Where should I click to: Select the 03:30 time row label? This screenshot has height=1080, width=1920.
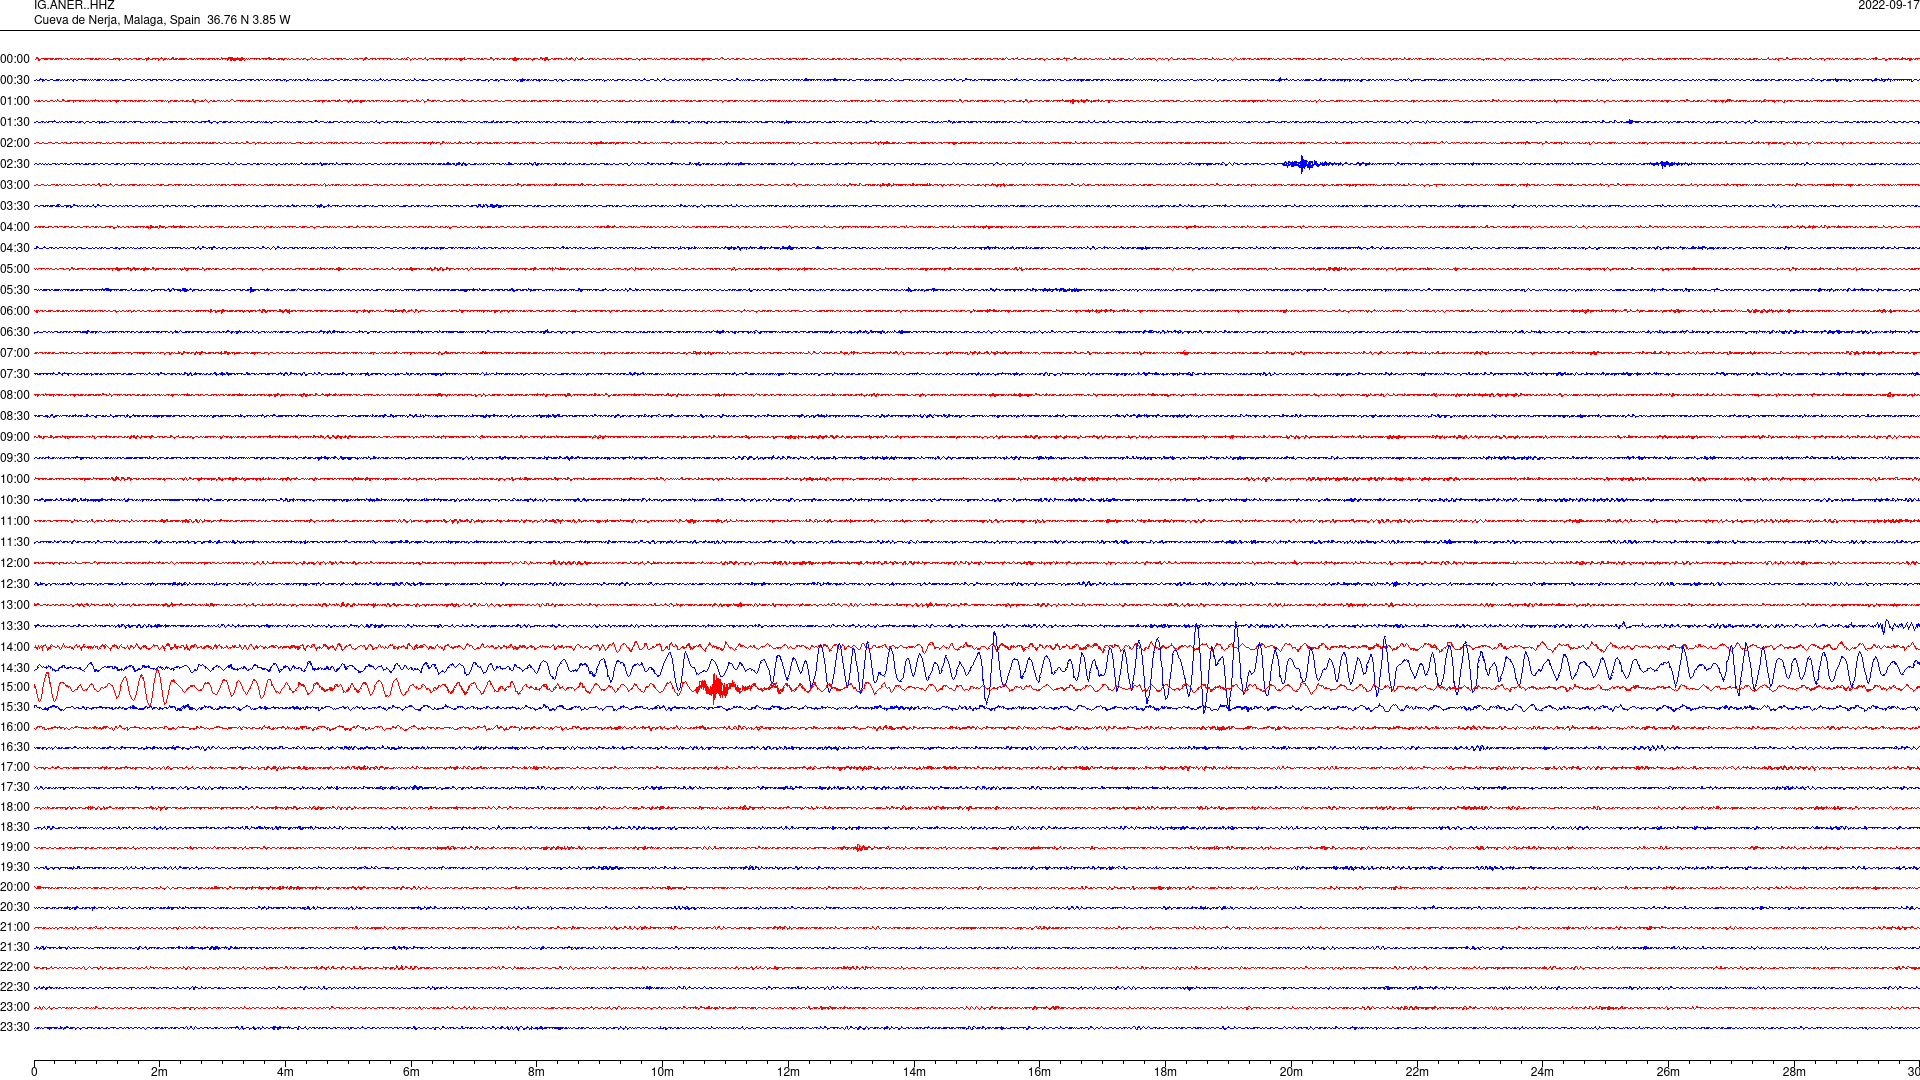(x=15, y=206)
